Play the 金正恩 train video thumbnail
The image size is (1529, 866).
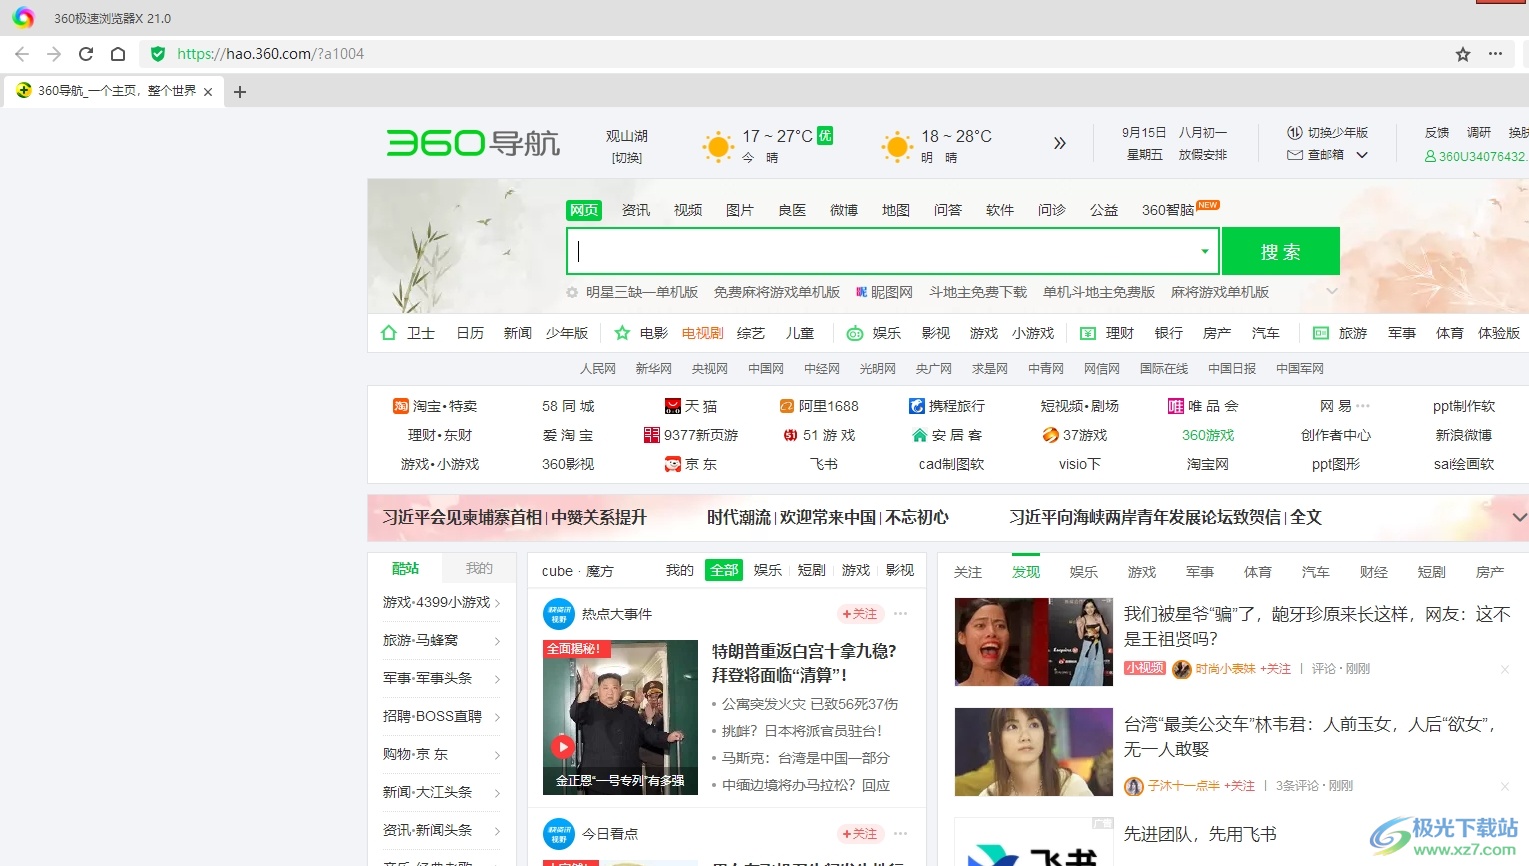pyautogui.click(x=620, y=717)
